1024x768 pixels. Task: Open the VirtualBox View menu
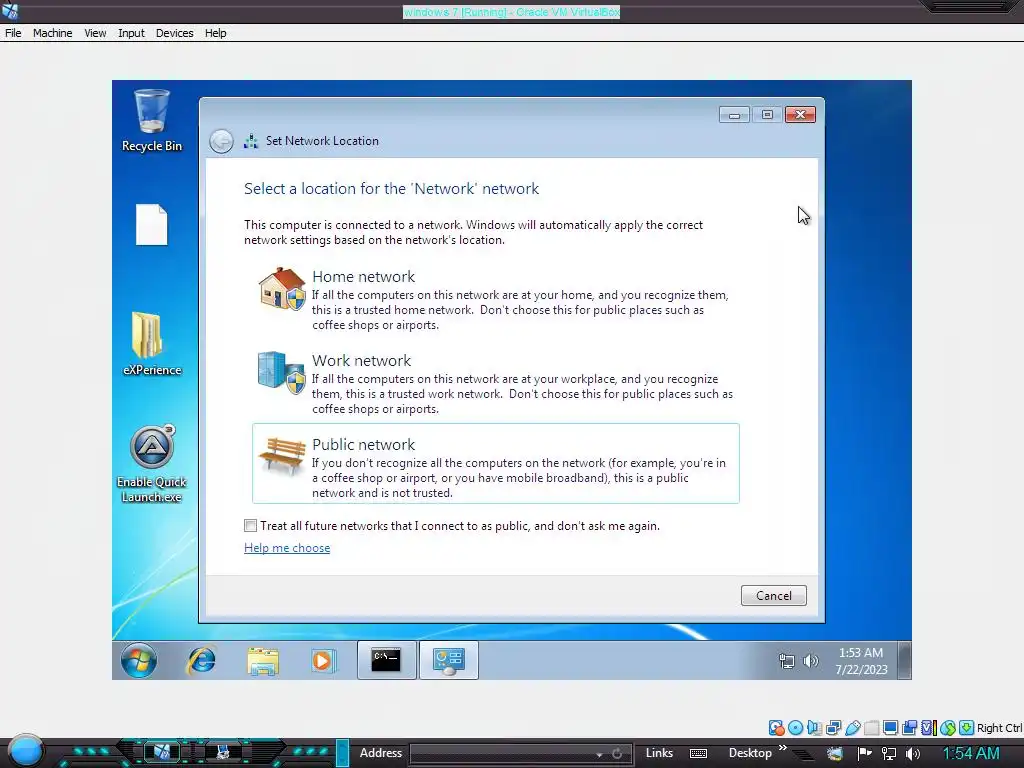click(x=95, y=33)
